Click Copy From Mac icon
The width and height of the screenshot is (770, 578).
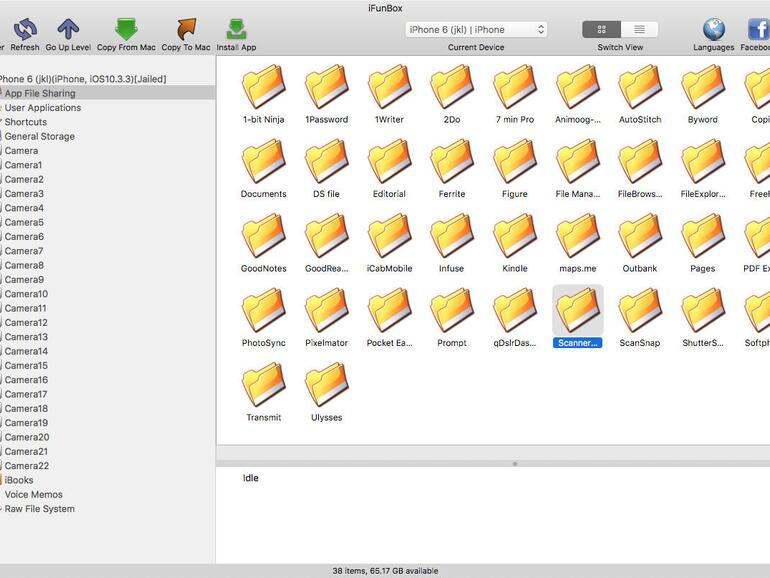pyautogui.click(x=126, y=30)
